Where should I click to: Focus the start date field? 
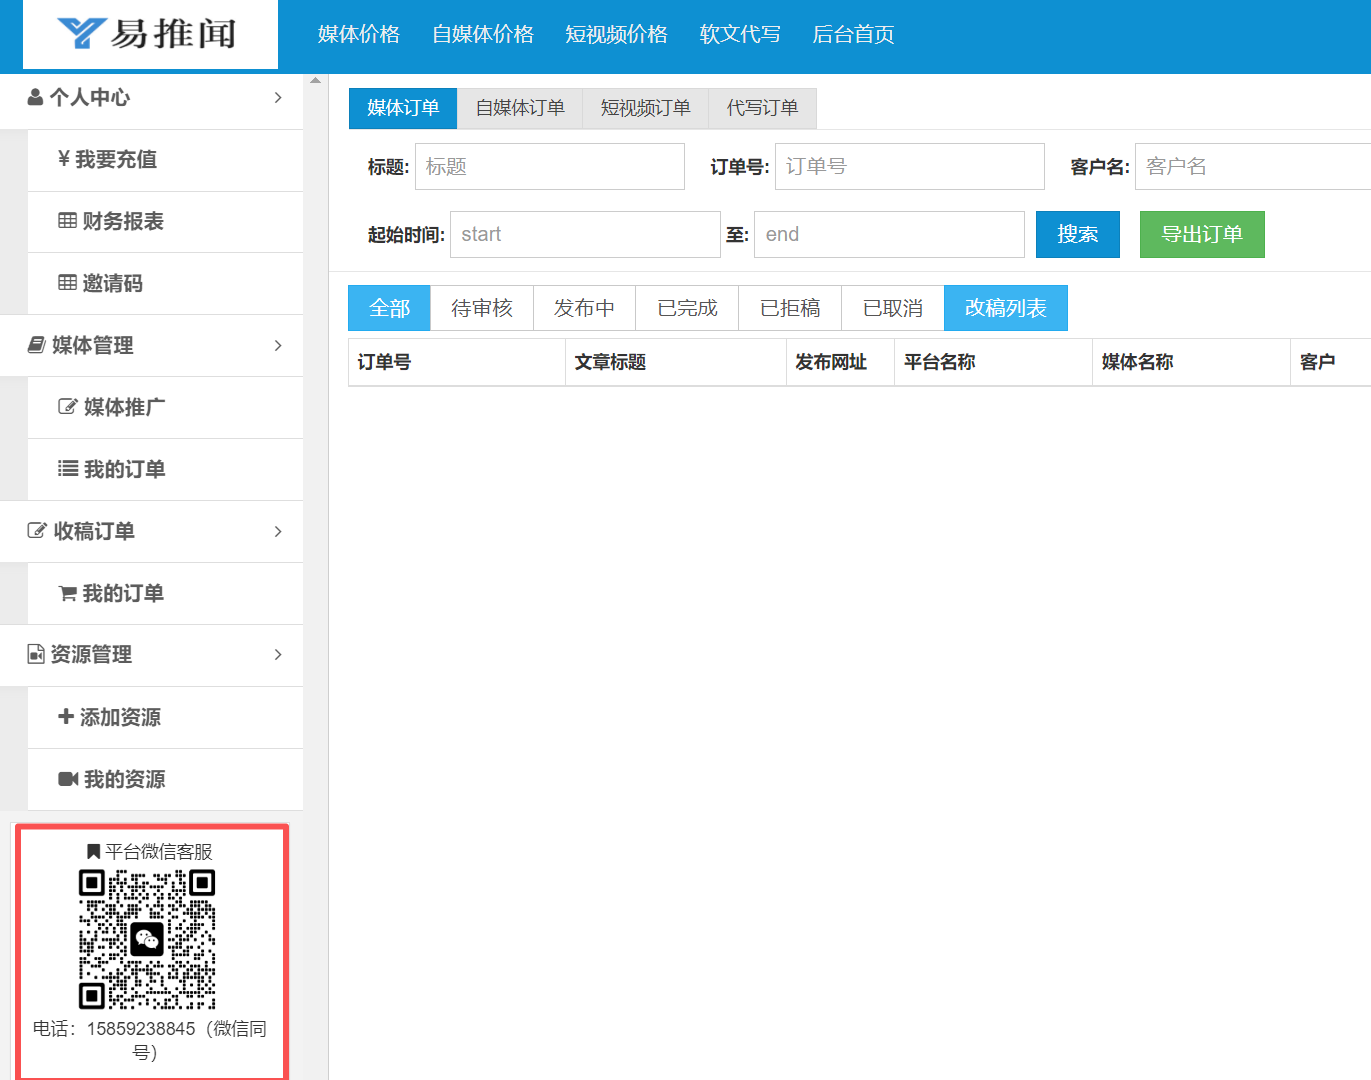(585, 234)
